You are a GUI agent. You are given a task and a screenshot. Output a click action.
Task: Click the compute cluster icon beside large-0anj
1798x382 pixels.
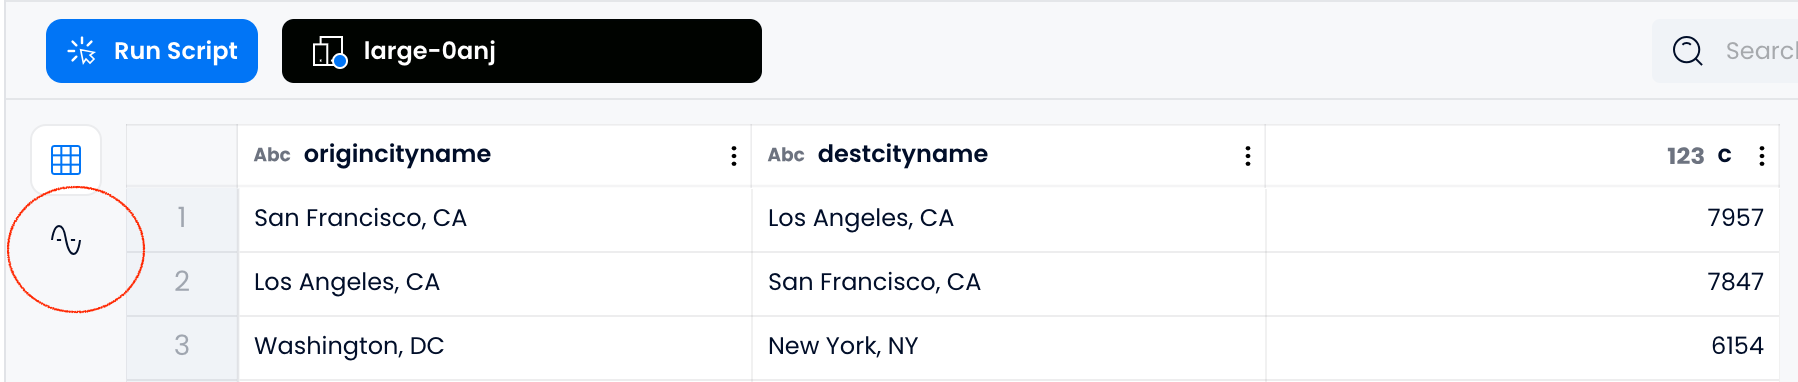[330, 52]
